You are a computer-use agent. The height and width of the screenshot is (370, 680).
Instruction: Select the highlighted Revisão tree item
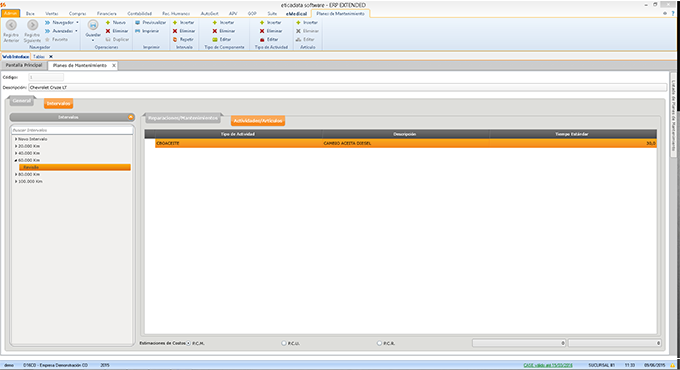click(x=75, y=167)
